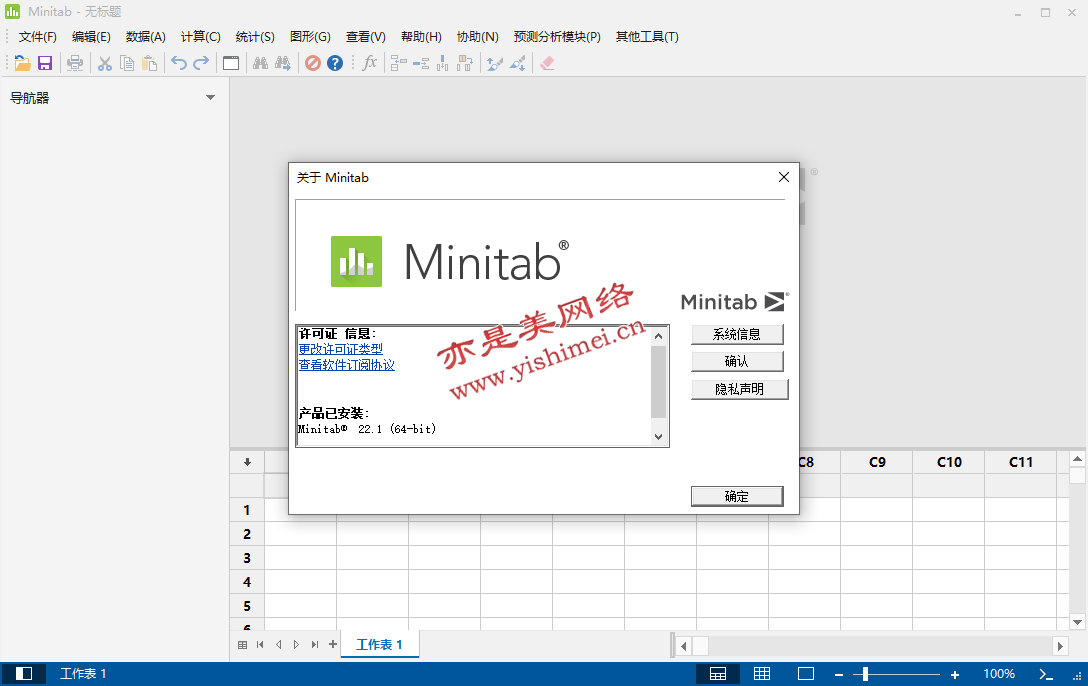Screen dimensions: 1088x686
Task: Click the pink eraser toolbar icon
Action: coord(547,63)
